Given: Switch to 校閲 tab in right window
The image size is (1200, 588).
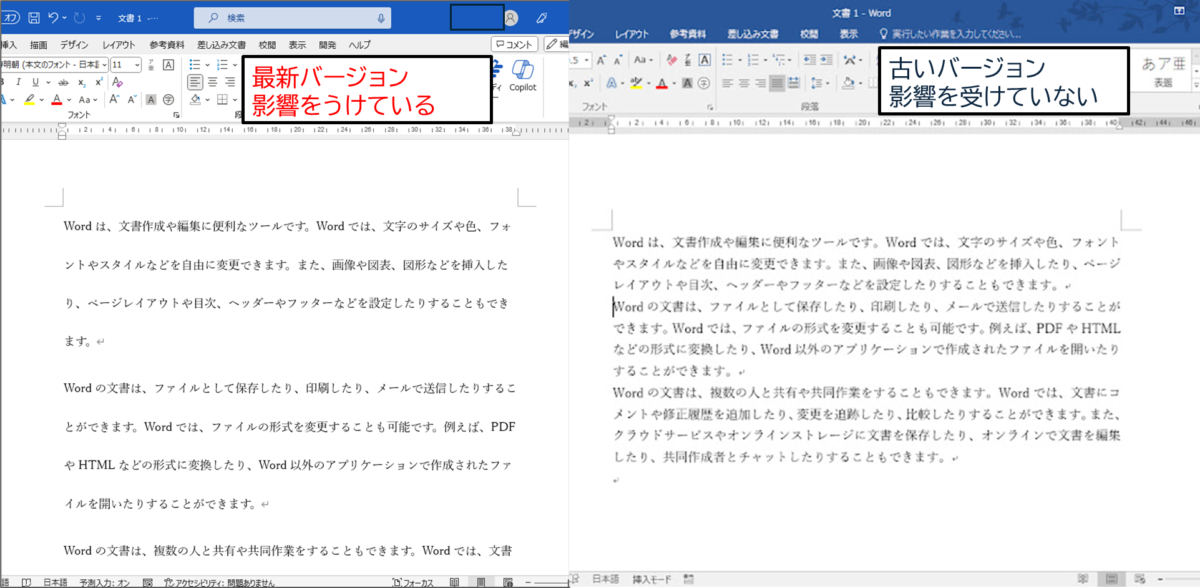Looking at the screenshot, I should pyautogui.click(x=809, y=34).
